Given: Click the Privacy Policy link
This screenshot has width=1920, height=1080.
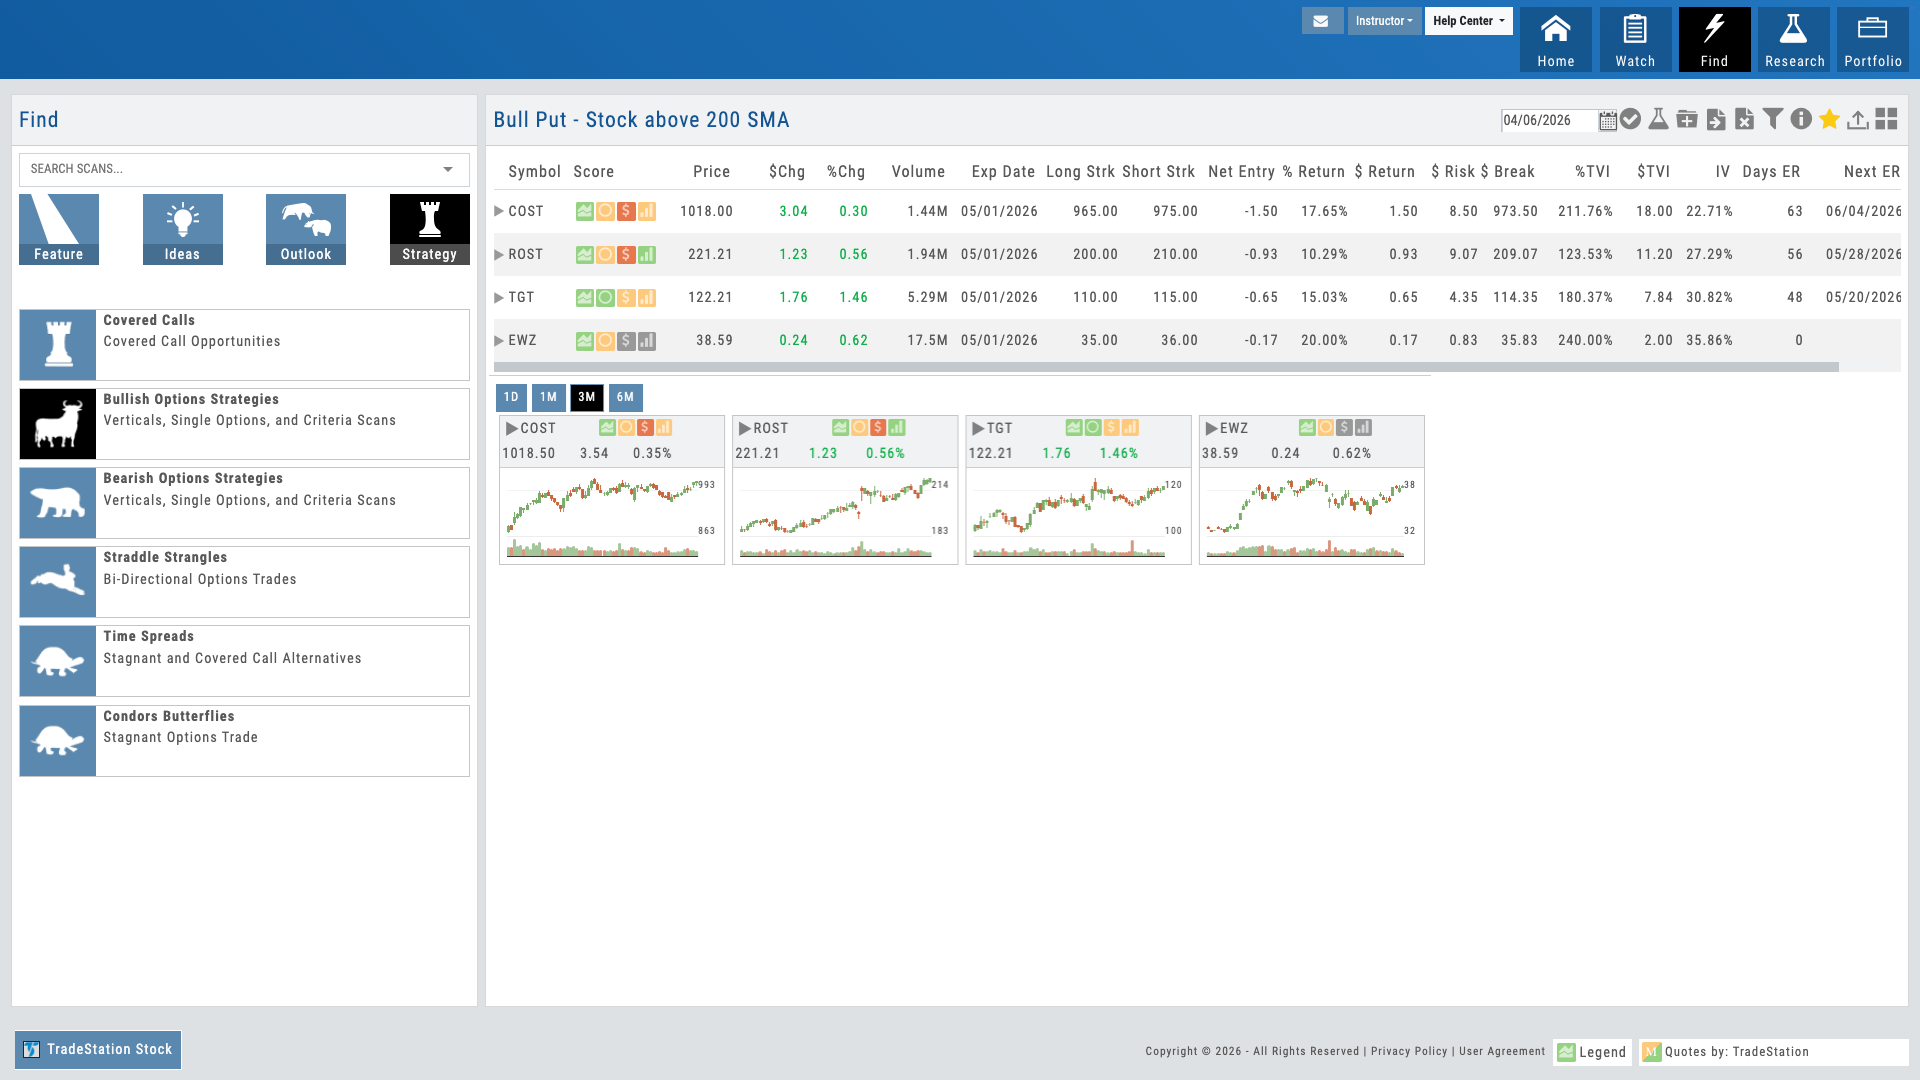Looking at the screenshot, I should [1408, 1051].
